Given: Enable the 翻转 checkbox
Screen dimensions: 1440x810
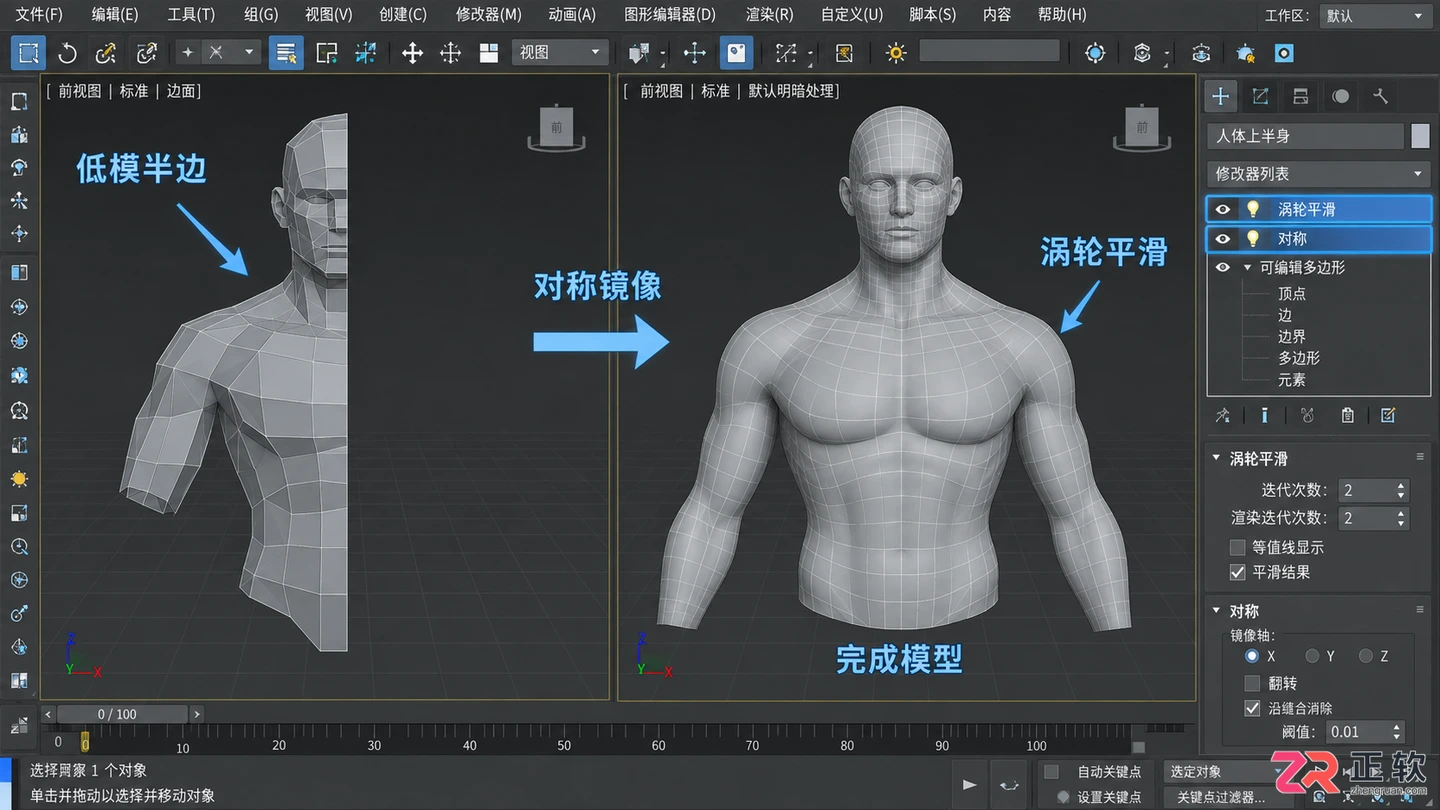Looking at the screenshot, I should (1252, 683).
